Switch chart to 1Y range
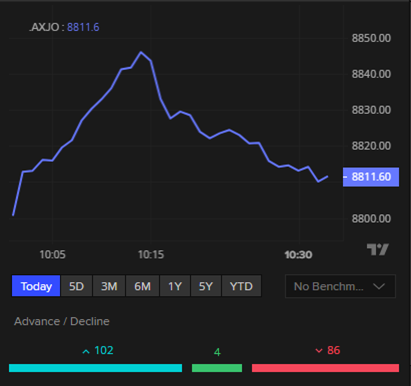Viewport: 411px width, 386px height. pos(175,286)
